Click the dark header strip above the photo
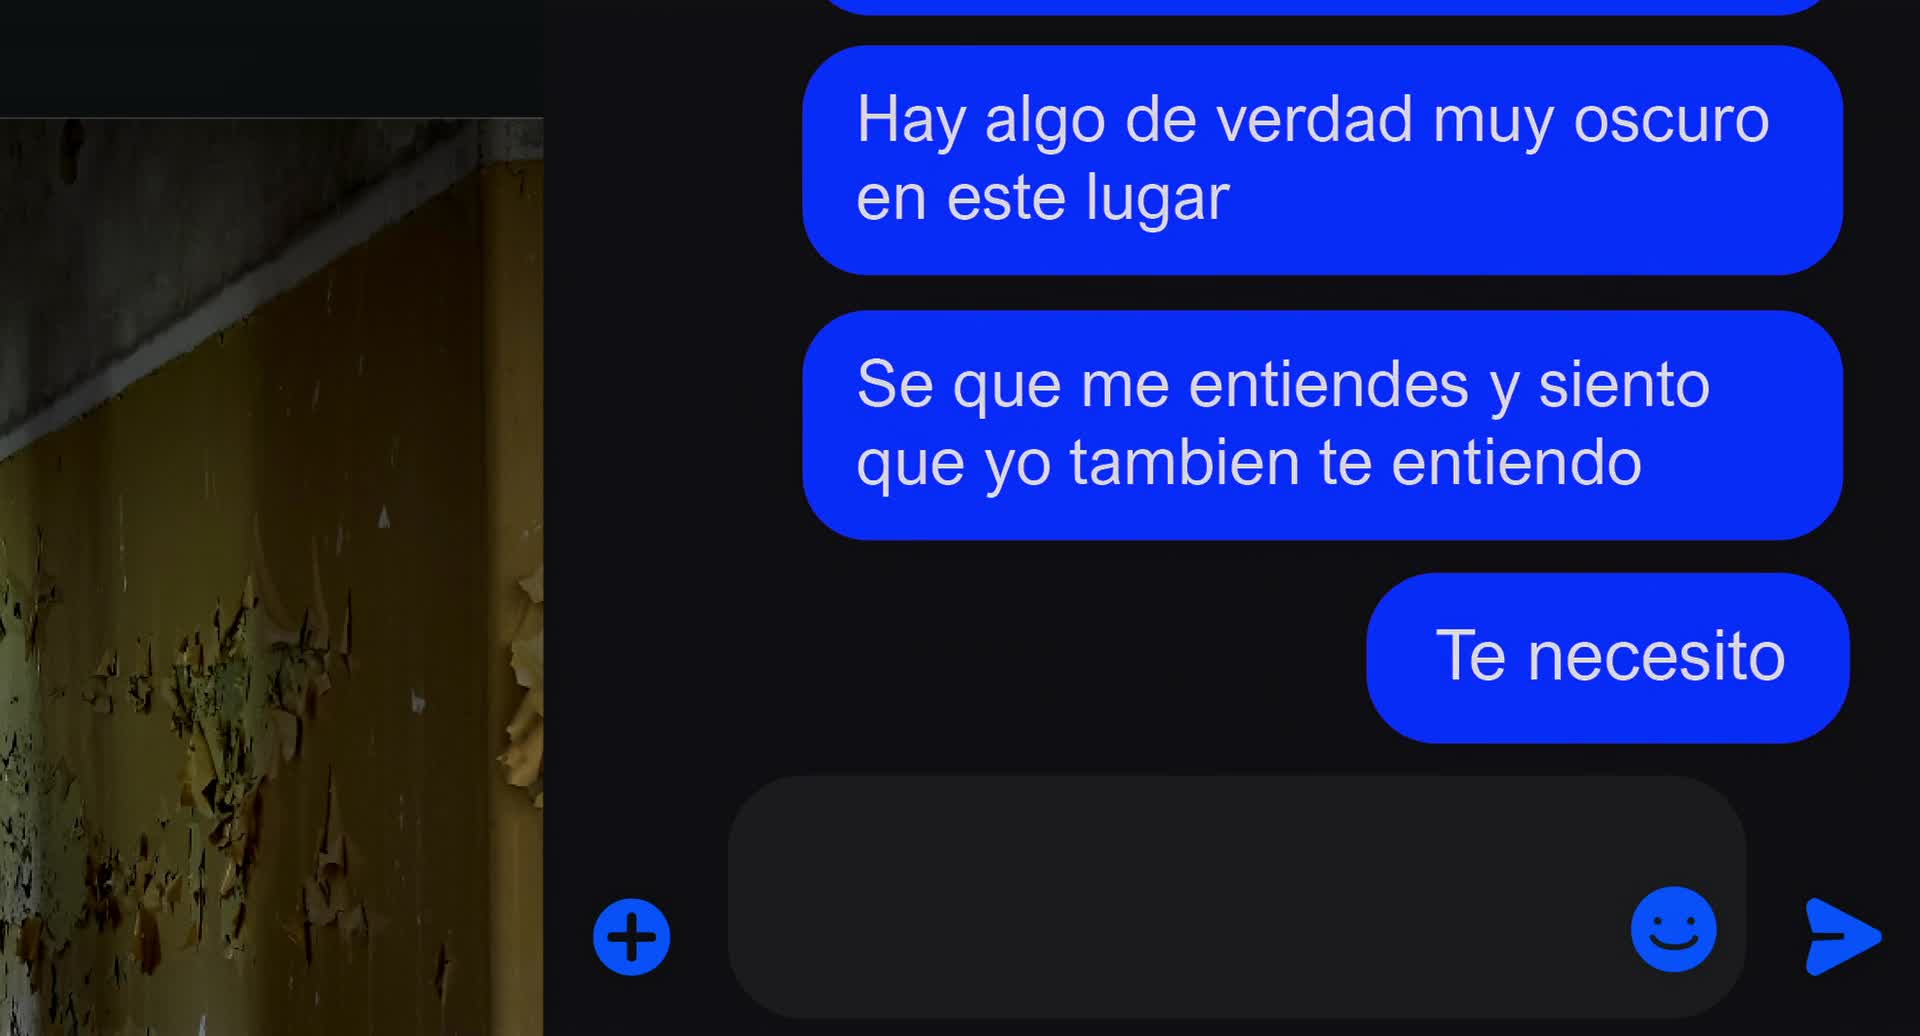This screenshot has width=1920, height=1036. pos(271,58)
